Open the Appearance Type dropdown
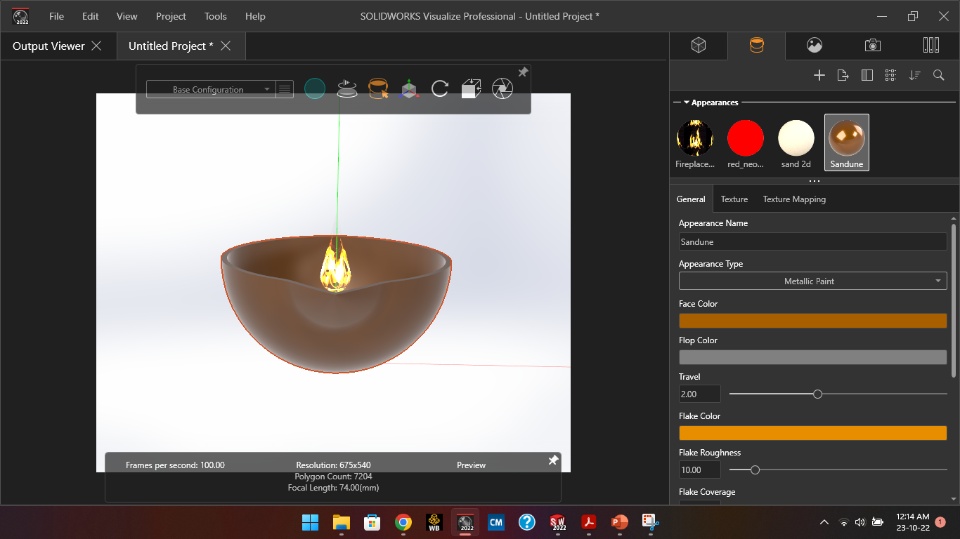 click(x=811, y=281)
